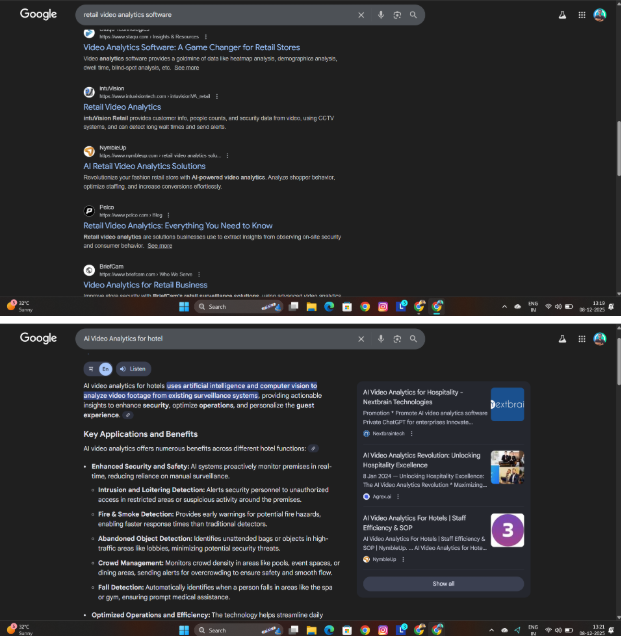Open Google apps grid in retail results window
The height and width of the screenshot is (636, 621).
pos(582,15)
